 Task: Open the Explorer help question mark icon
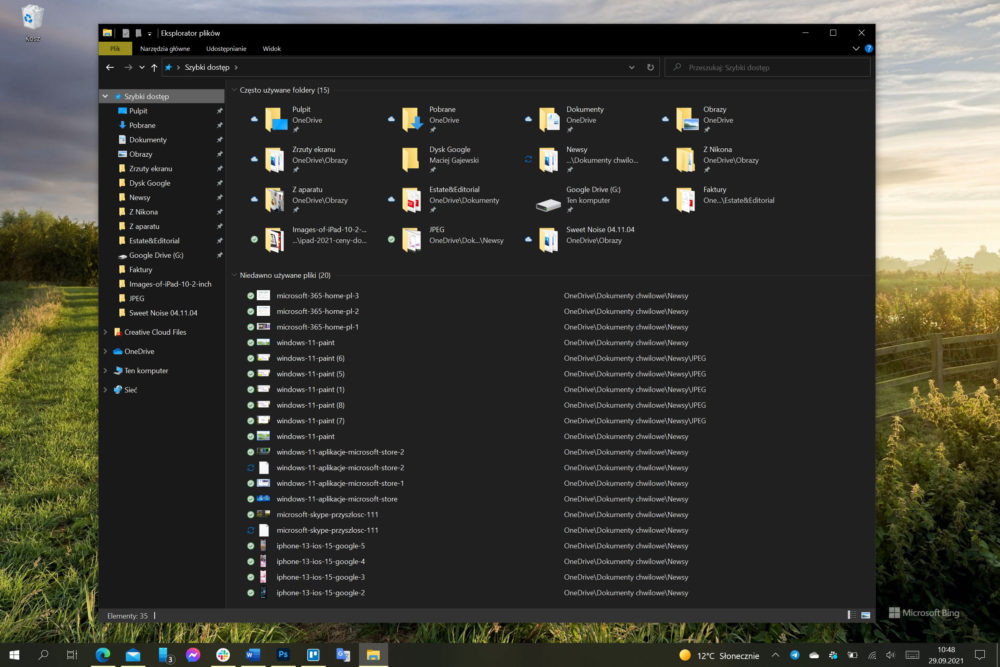click(869, 48)
